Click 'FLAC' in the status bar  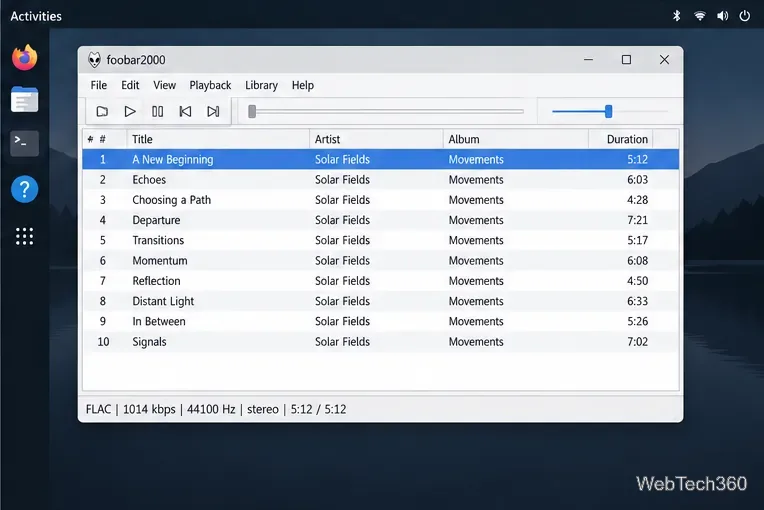[98, 409]
